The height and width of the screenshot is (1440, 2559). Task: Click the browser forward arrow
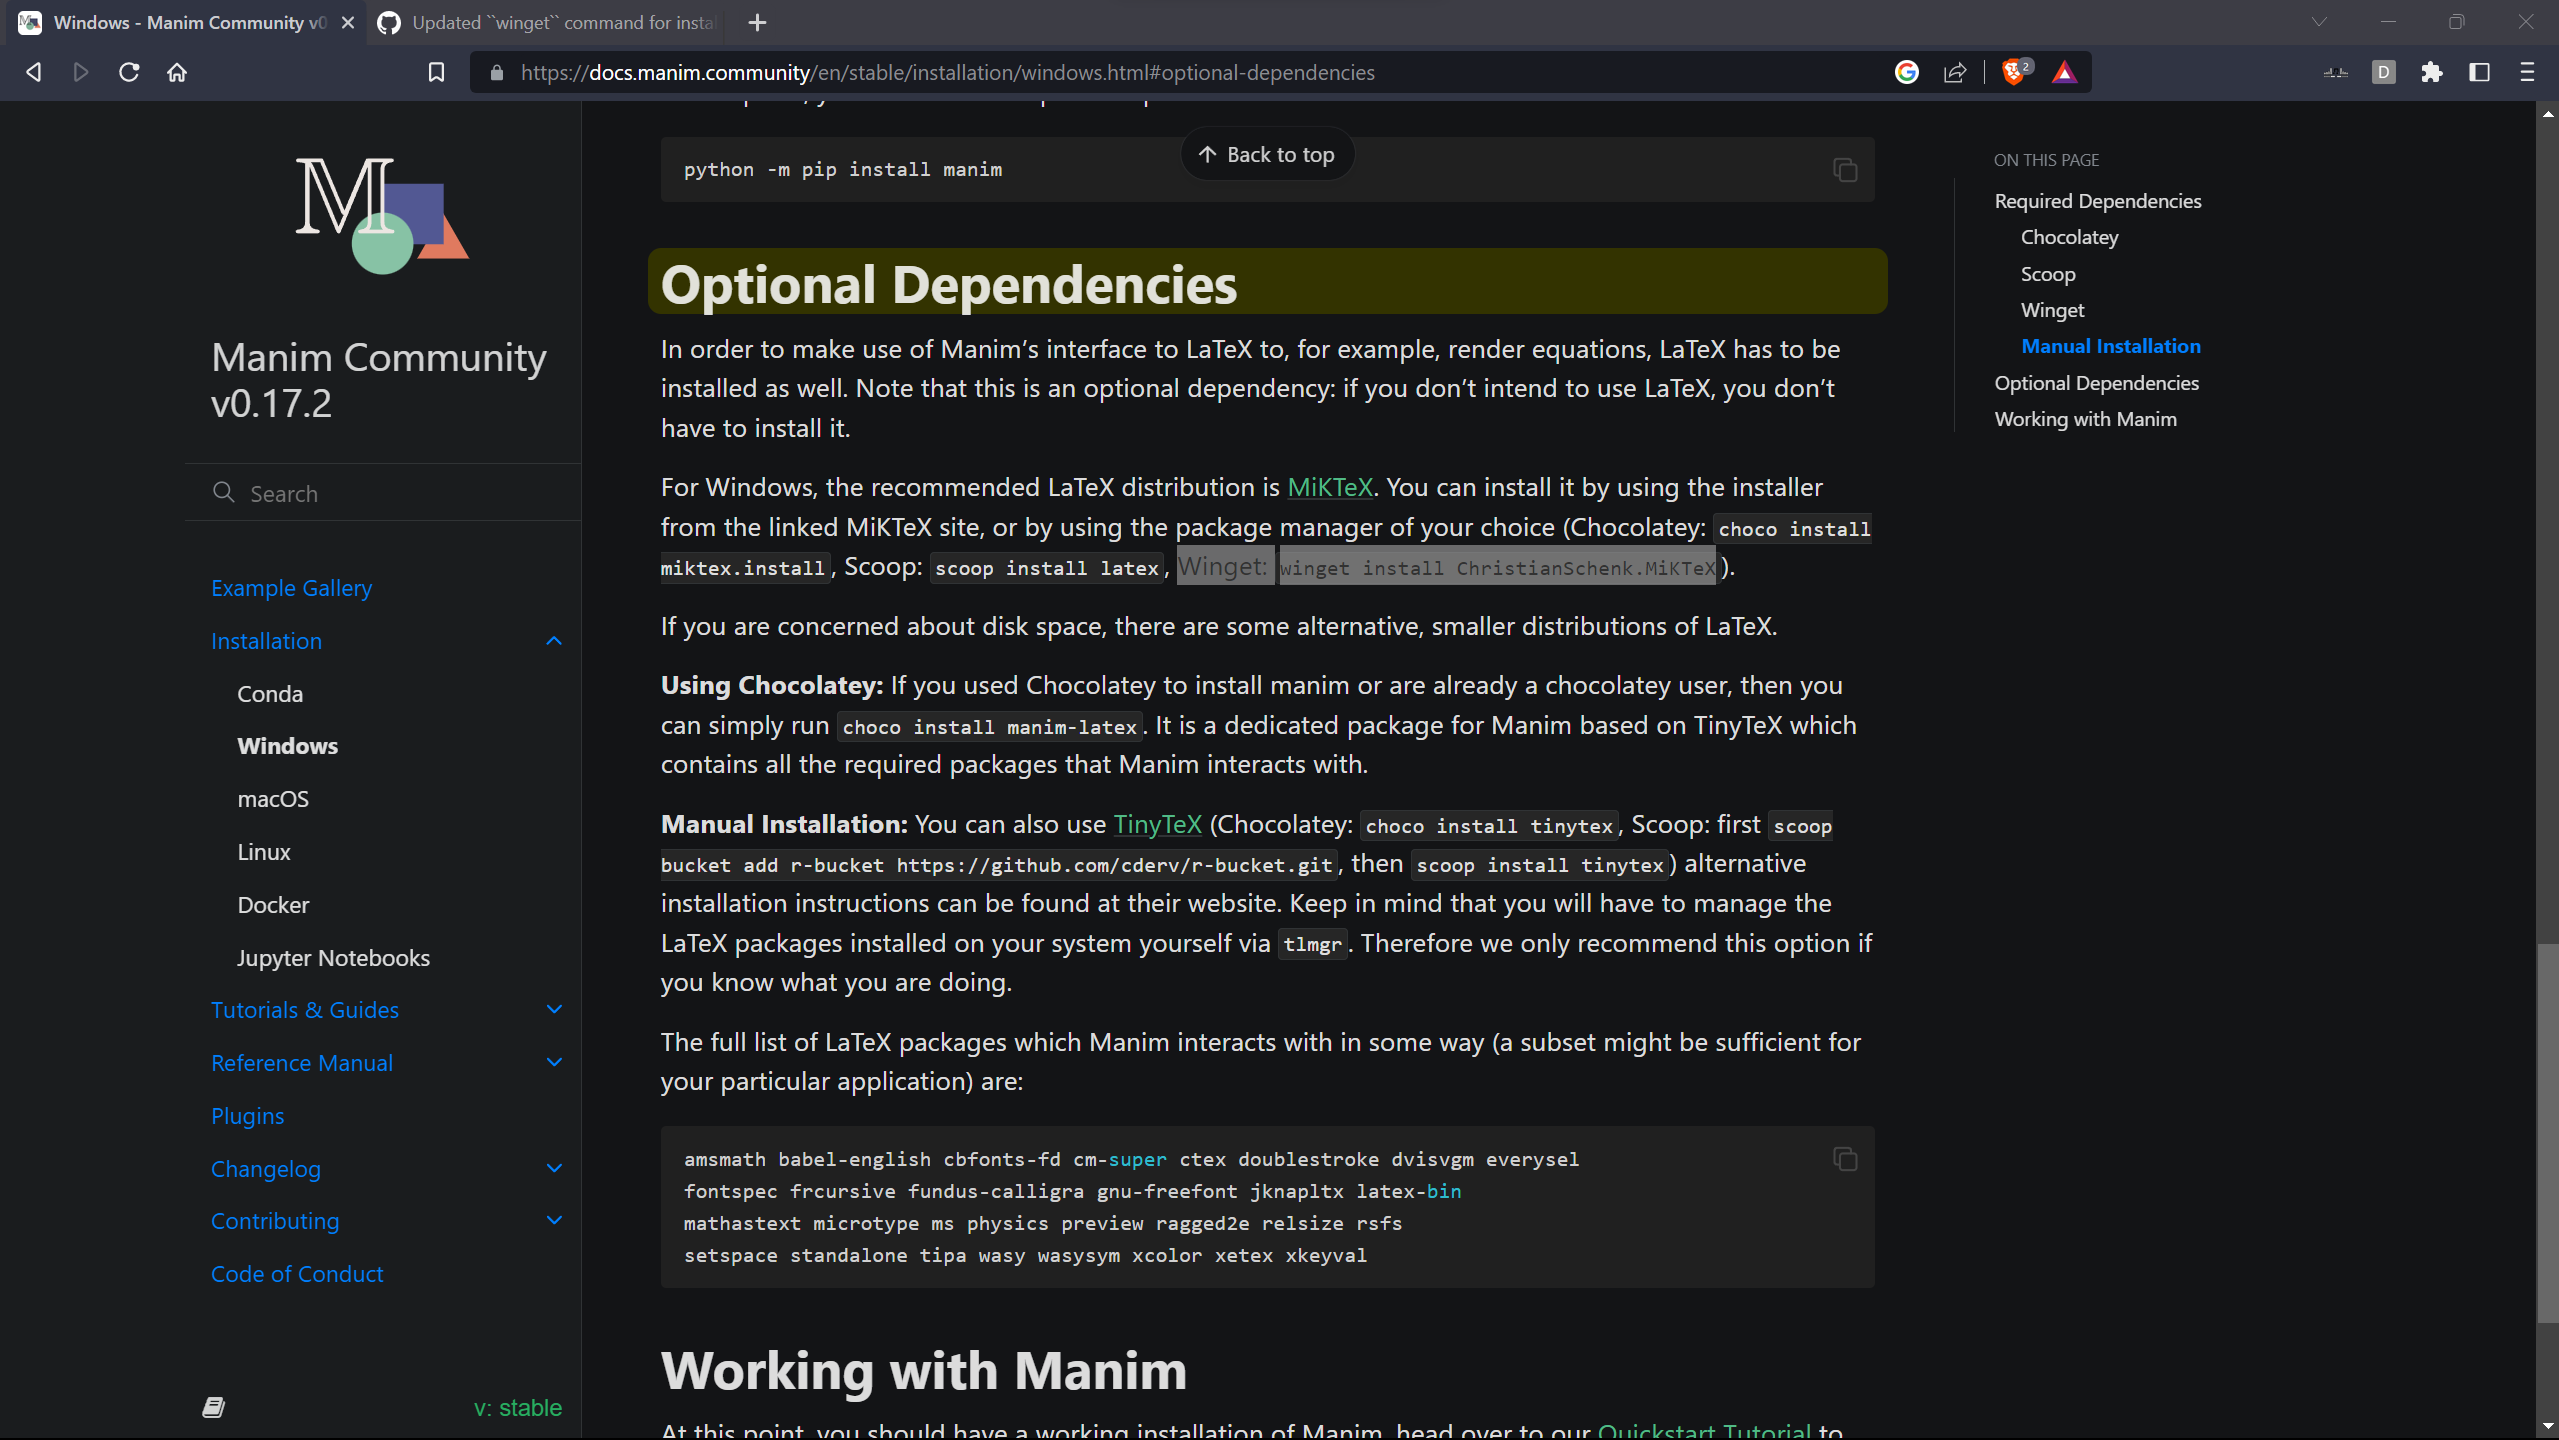pos(81,72)
